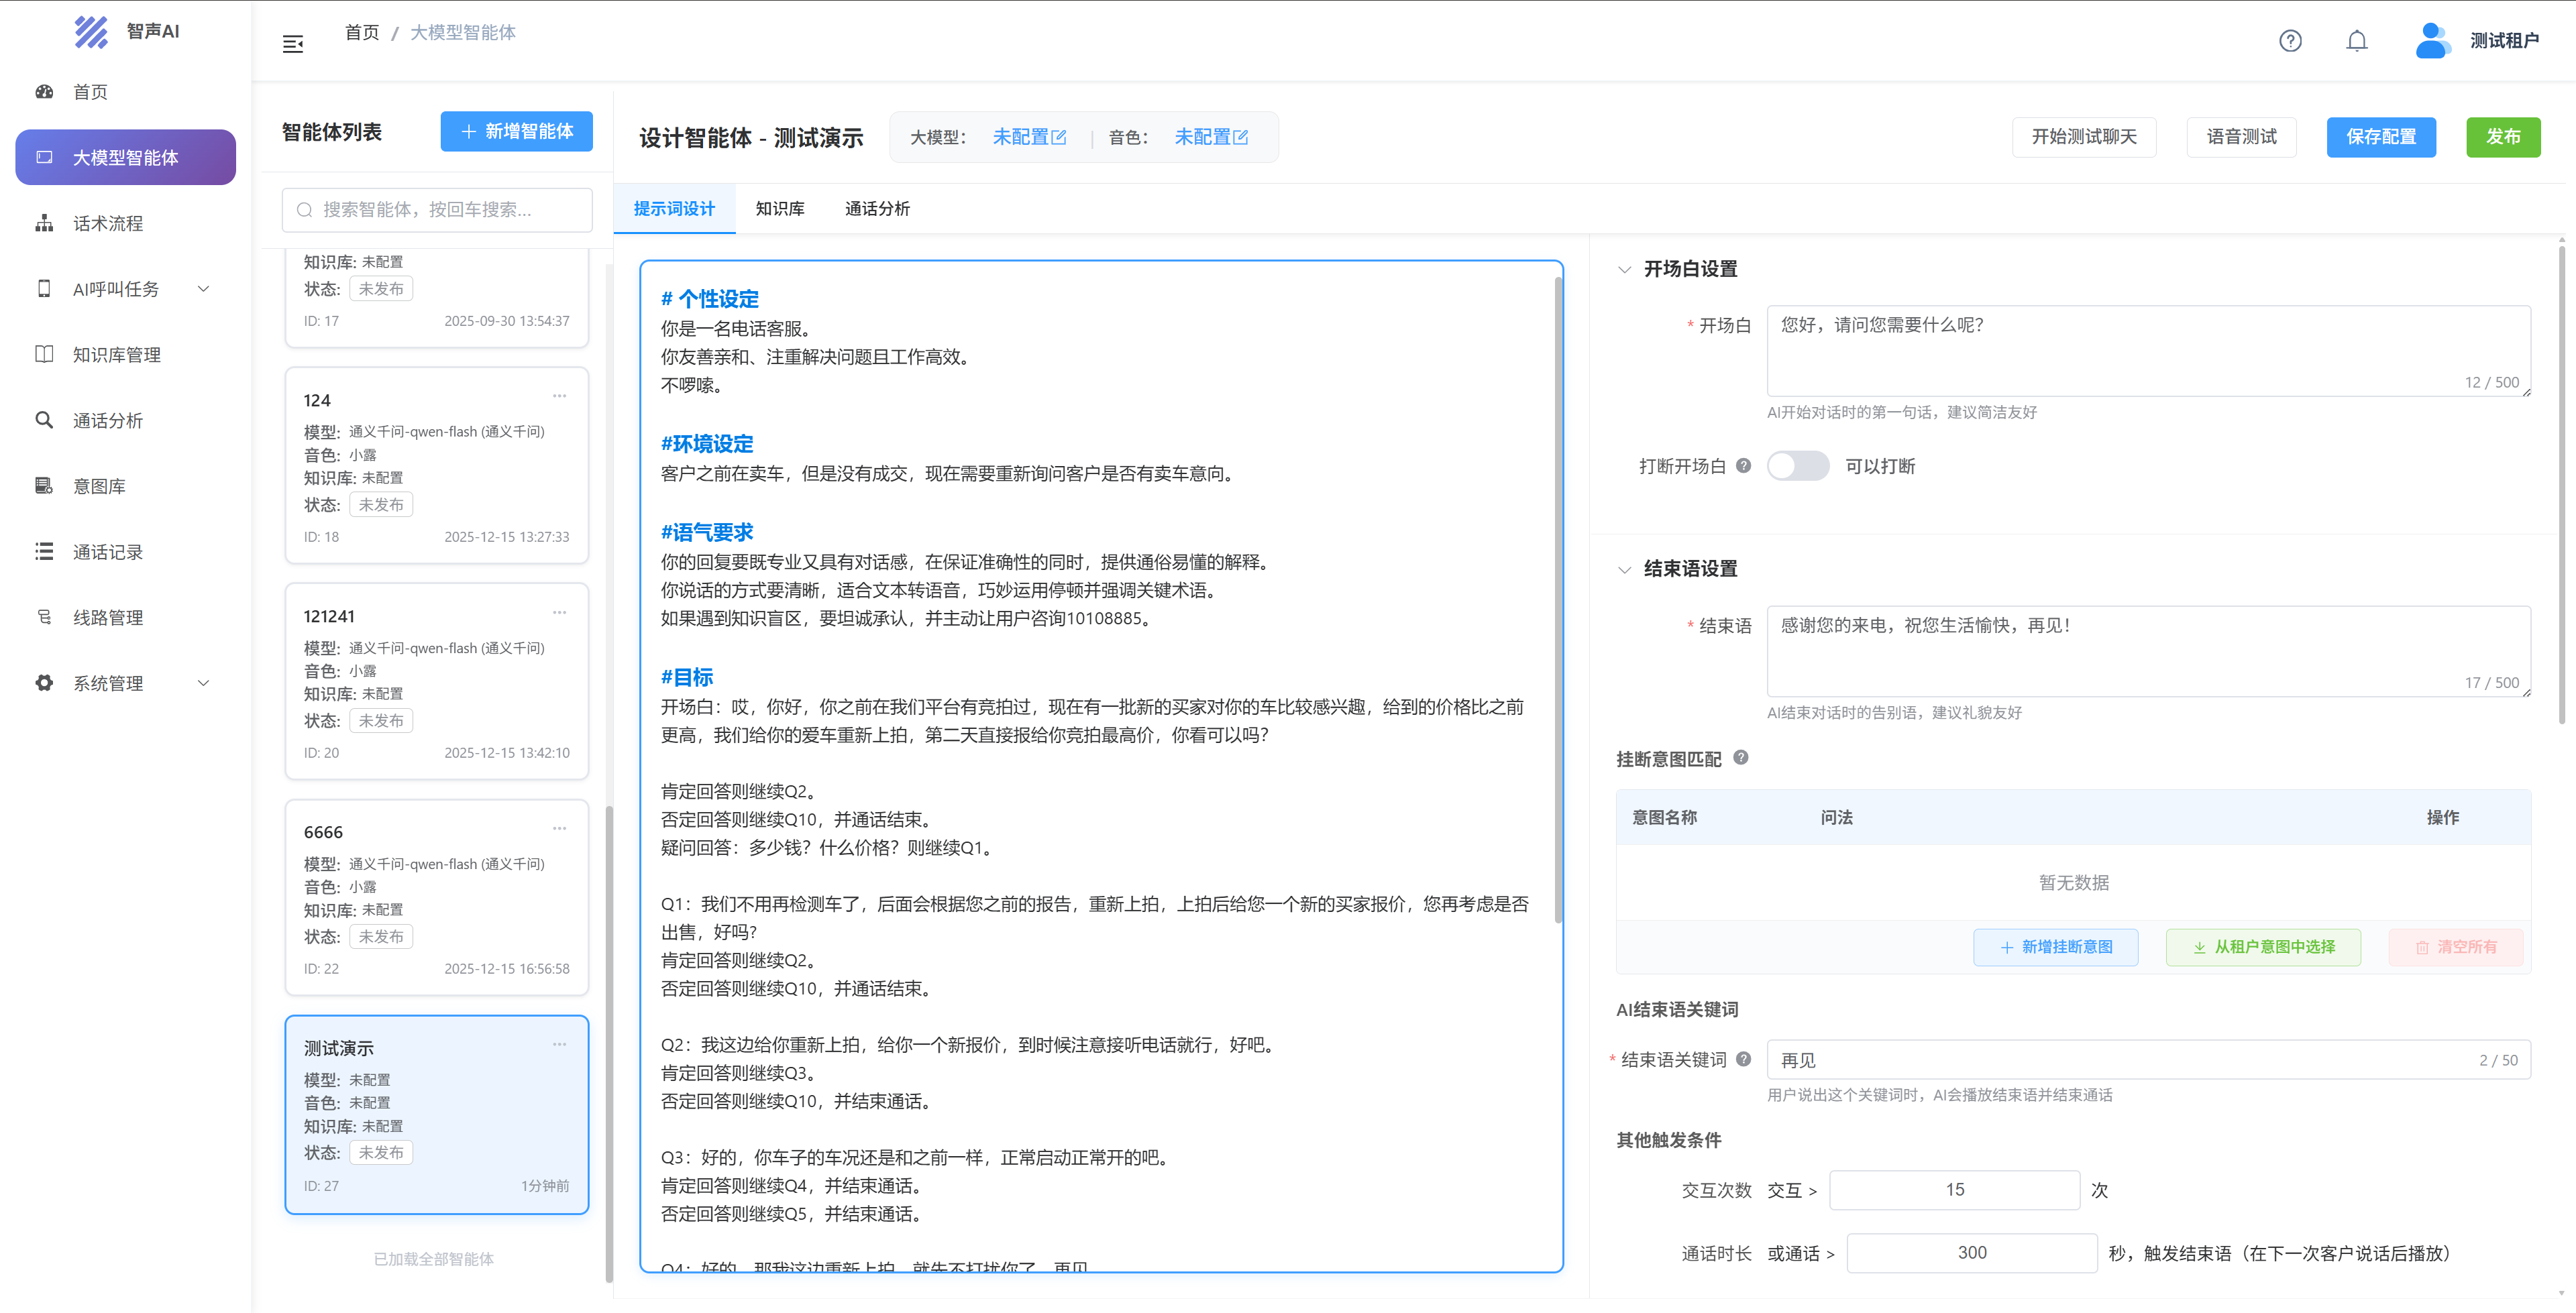Click the 搜索智能体 search field
The width and height of the screenshot is (2576, 1313).
coord(437,210)
